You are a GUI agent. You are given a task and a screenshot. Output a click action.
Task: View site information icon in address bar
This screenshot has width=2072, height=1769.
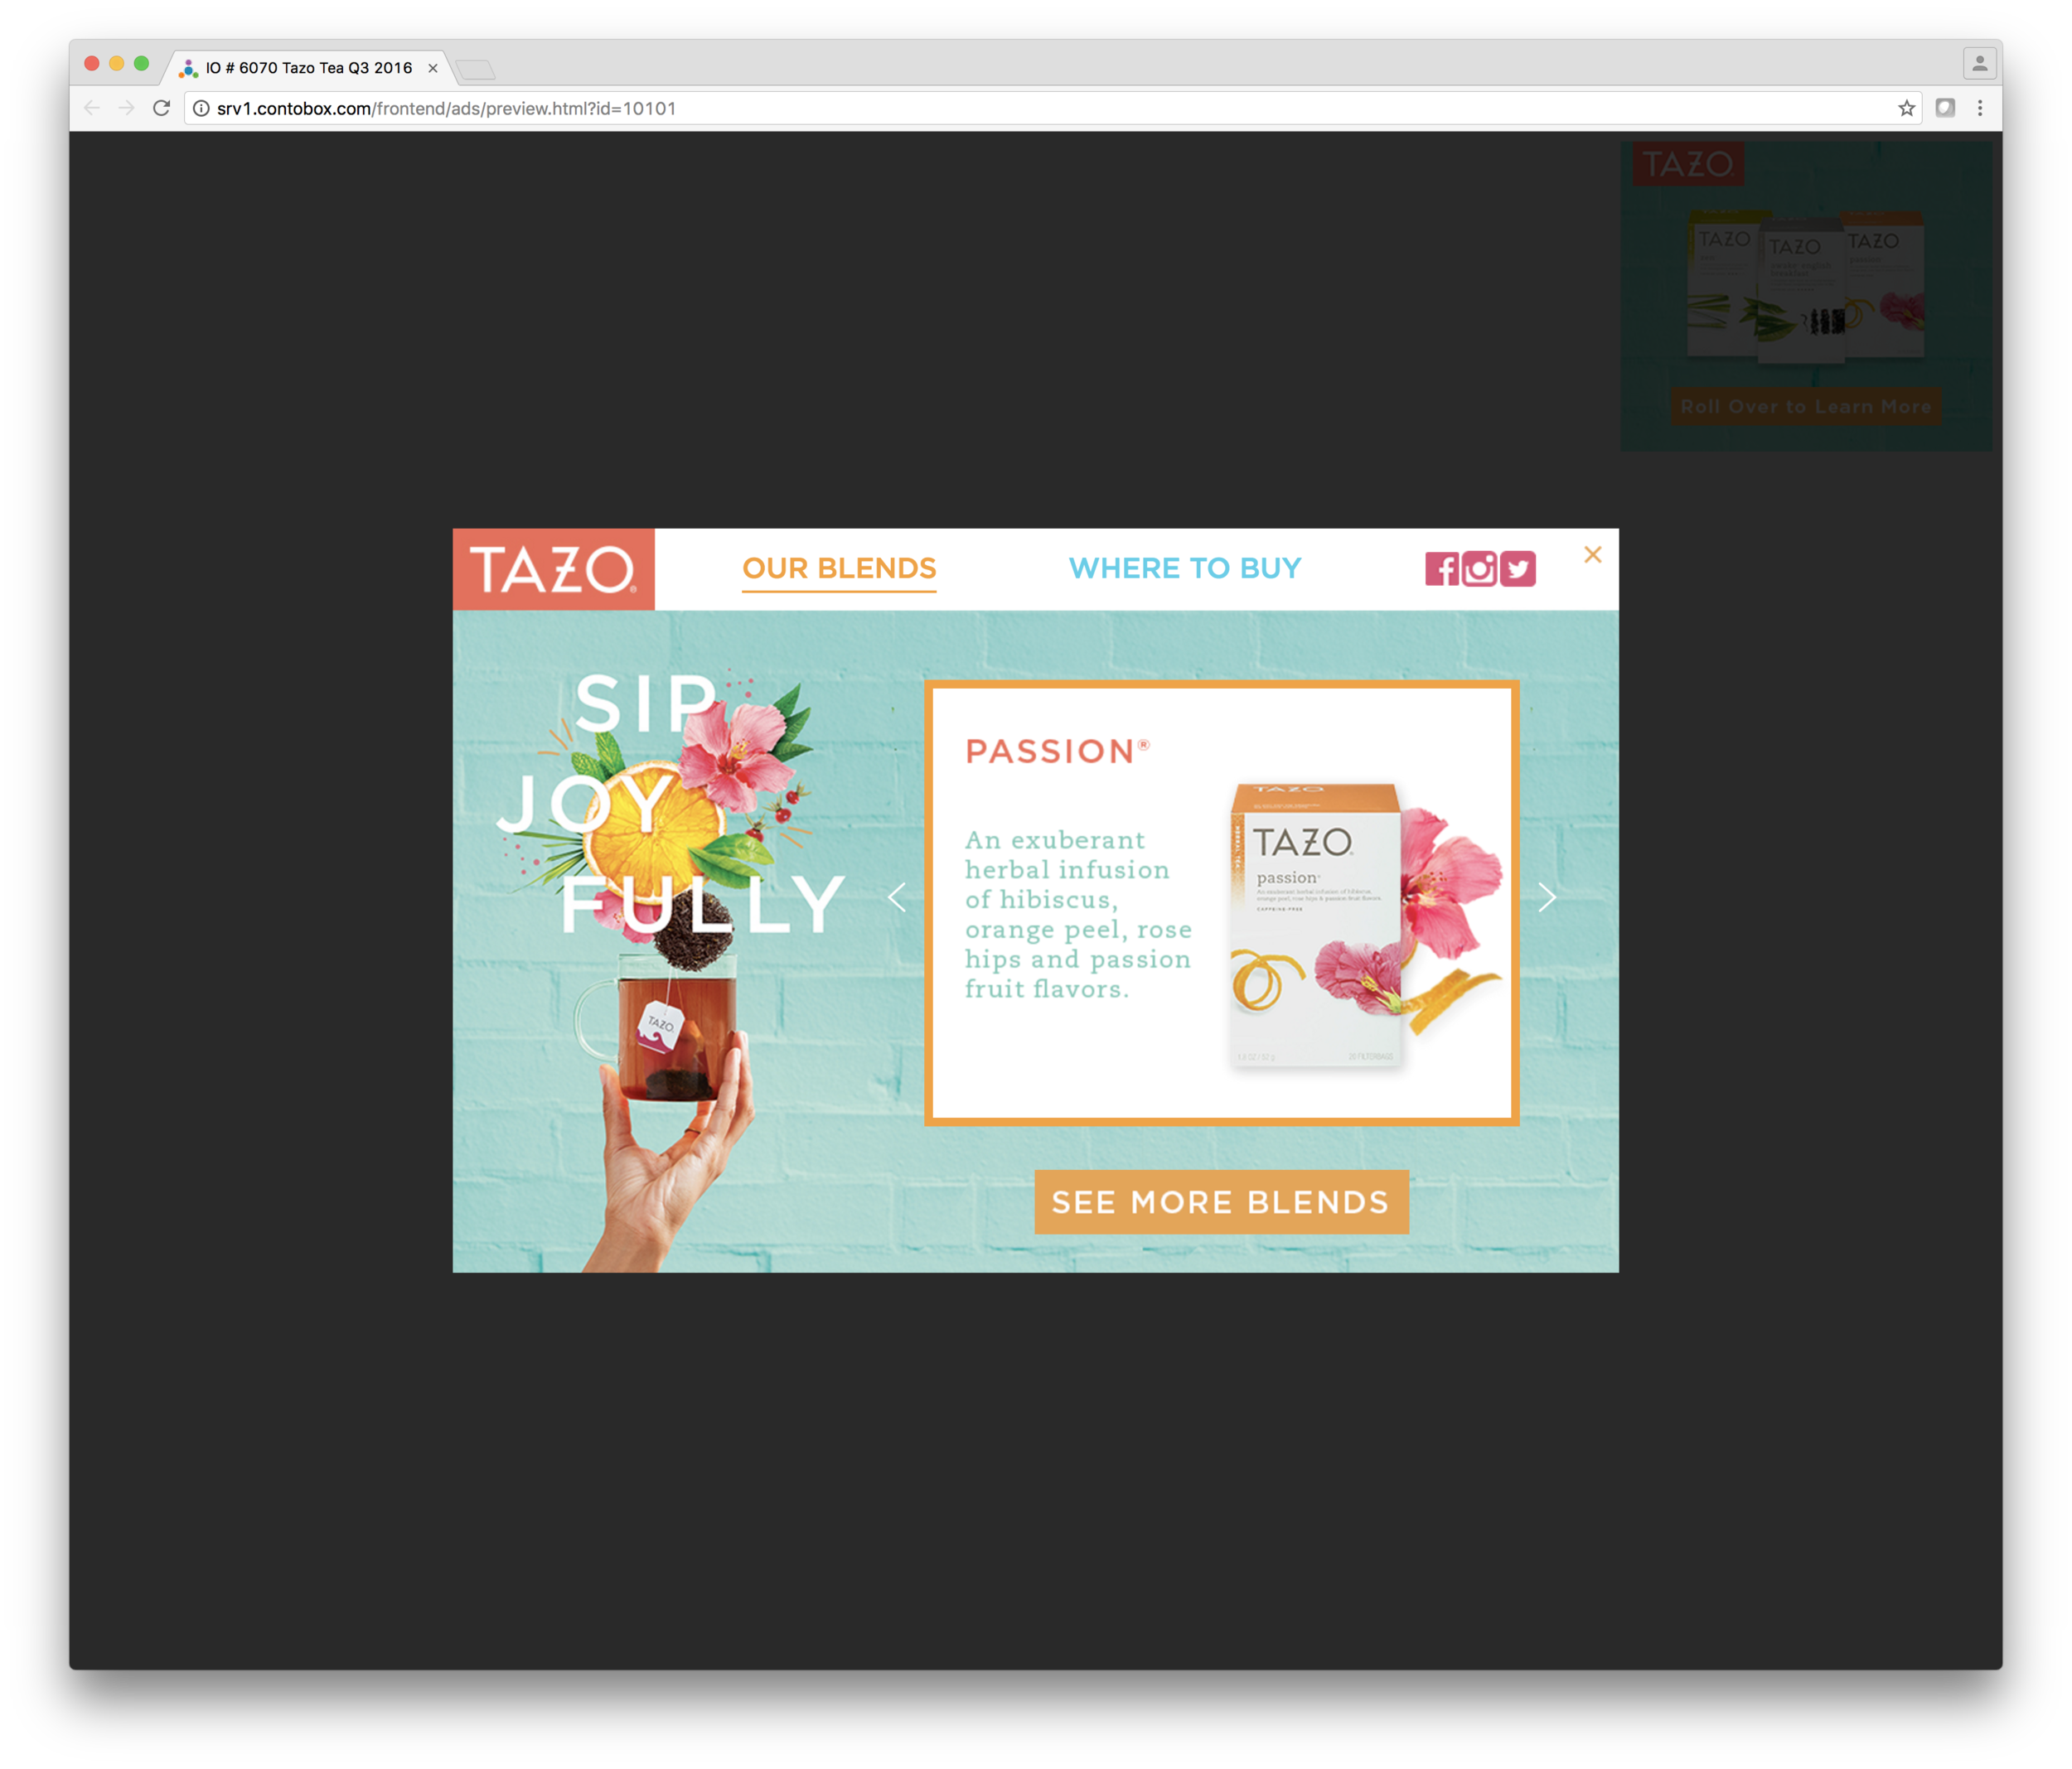coord(201,108)
